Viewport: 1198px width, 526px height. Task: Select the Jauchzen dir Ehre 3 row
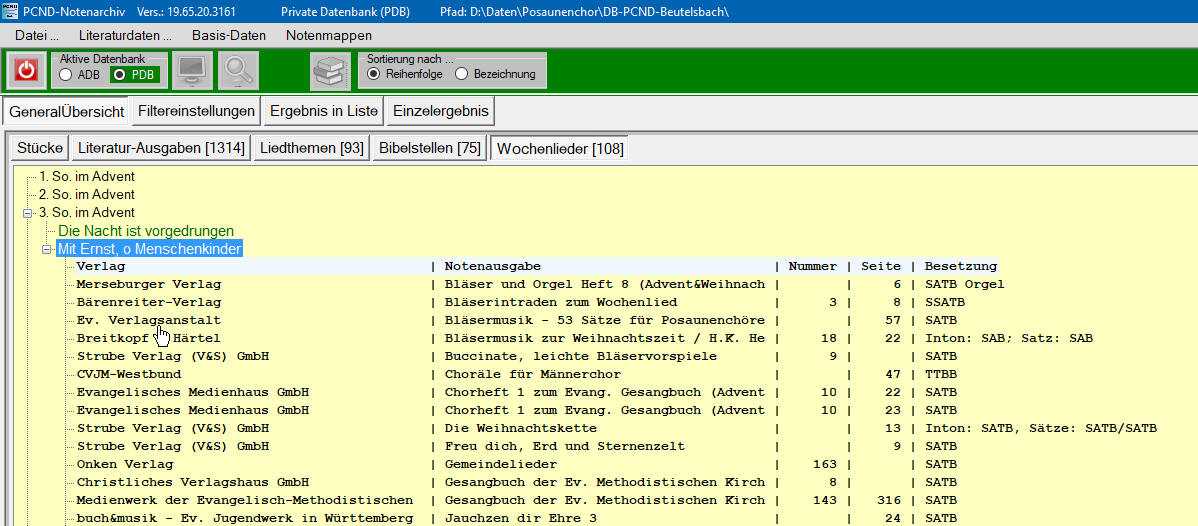516,518
